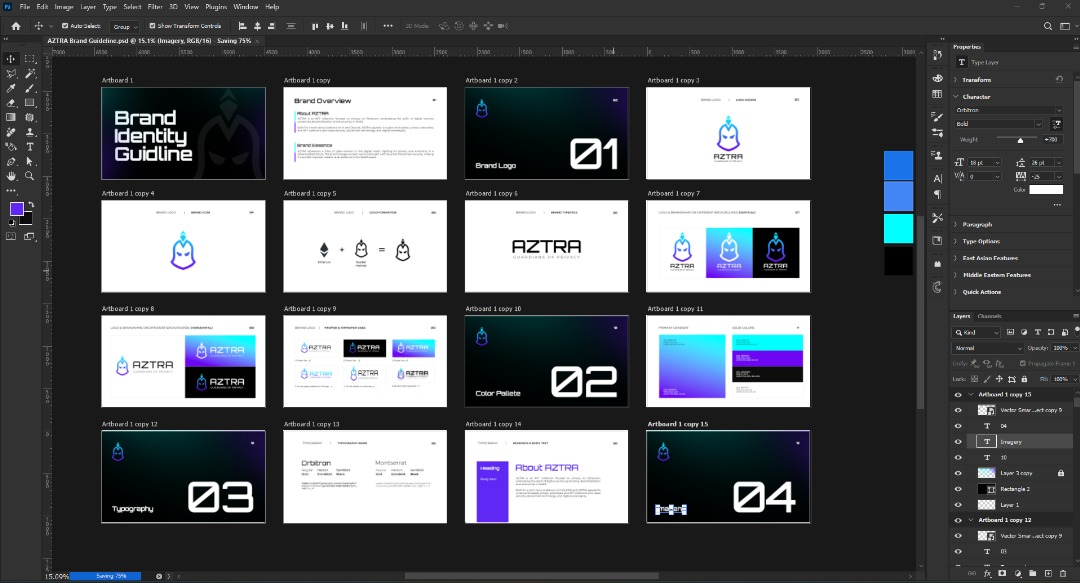Click Lock all layer padlock icon
Viewport: 1080px width, 583px height.
tap(1024, 379)
